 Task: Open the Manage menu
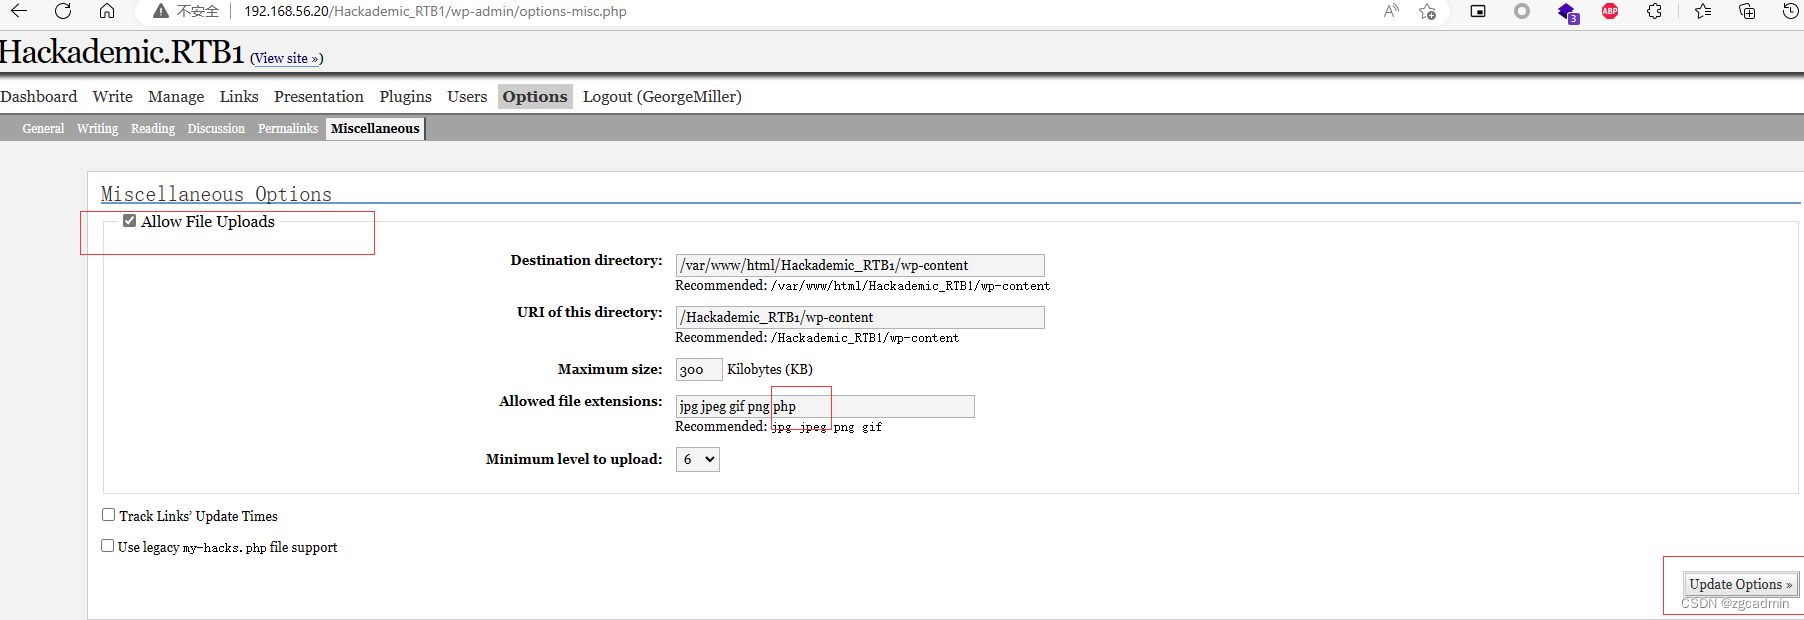[x=176, y=96]
